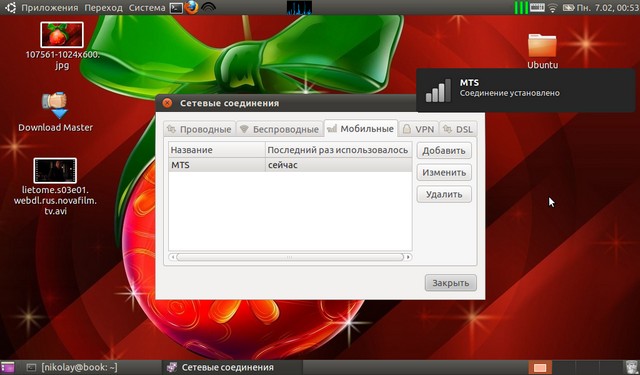Open the Переход menu
This screenshot has width=640, height=375.
103,8
